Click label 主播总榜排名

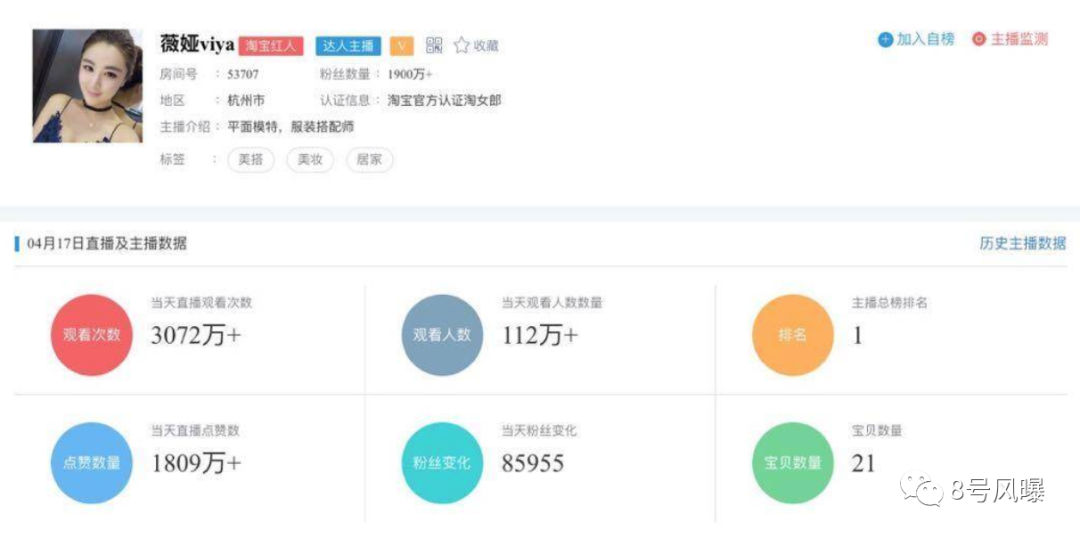pyautogui.click(x=890, y=302)
